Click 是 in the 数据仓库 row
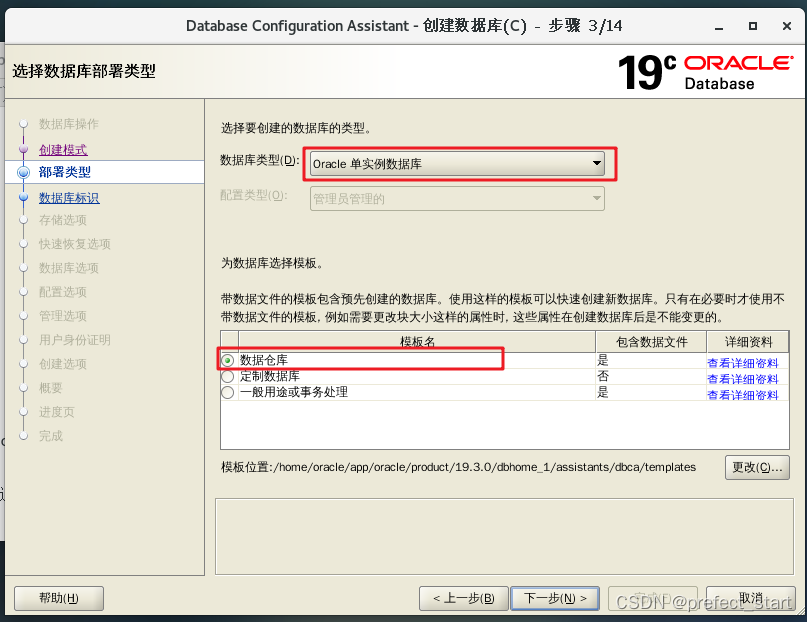The height and width of the screenshot is (622, 807). click(603, 360)
